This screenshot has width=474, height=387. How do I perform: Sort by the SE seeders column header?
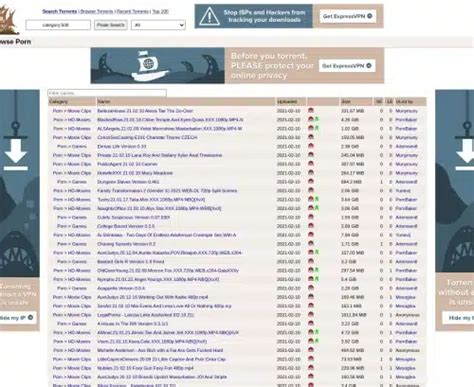pos(379,102)
